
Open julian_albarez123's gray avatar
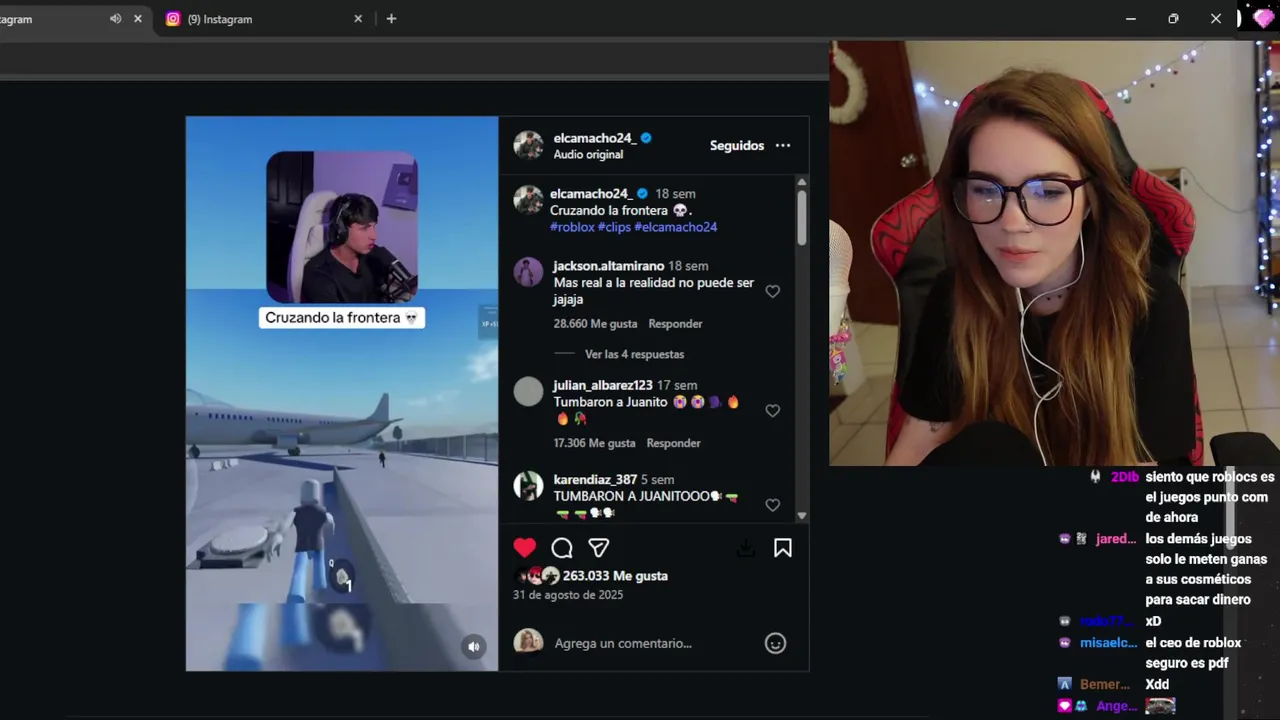click(528, 391)
